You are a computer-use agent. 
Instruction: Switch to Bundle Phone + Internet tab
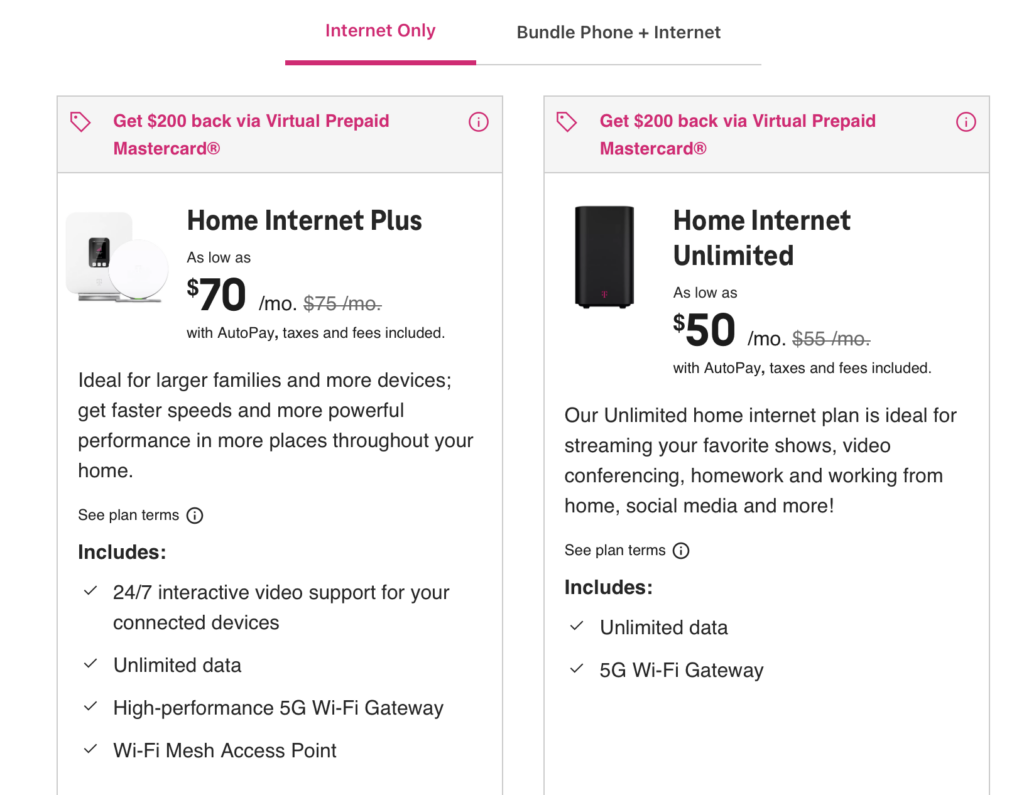pyautogui.click(x=618, y=32)
